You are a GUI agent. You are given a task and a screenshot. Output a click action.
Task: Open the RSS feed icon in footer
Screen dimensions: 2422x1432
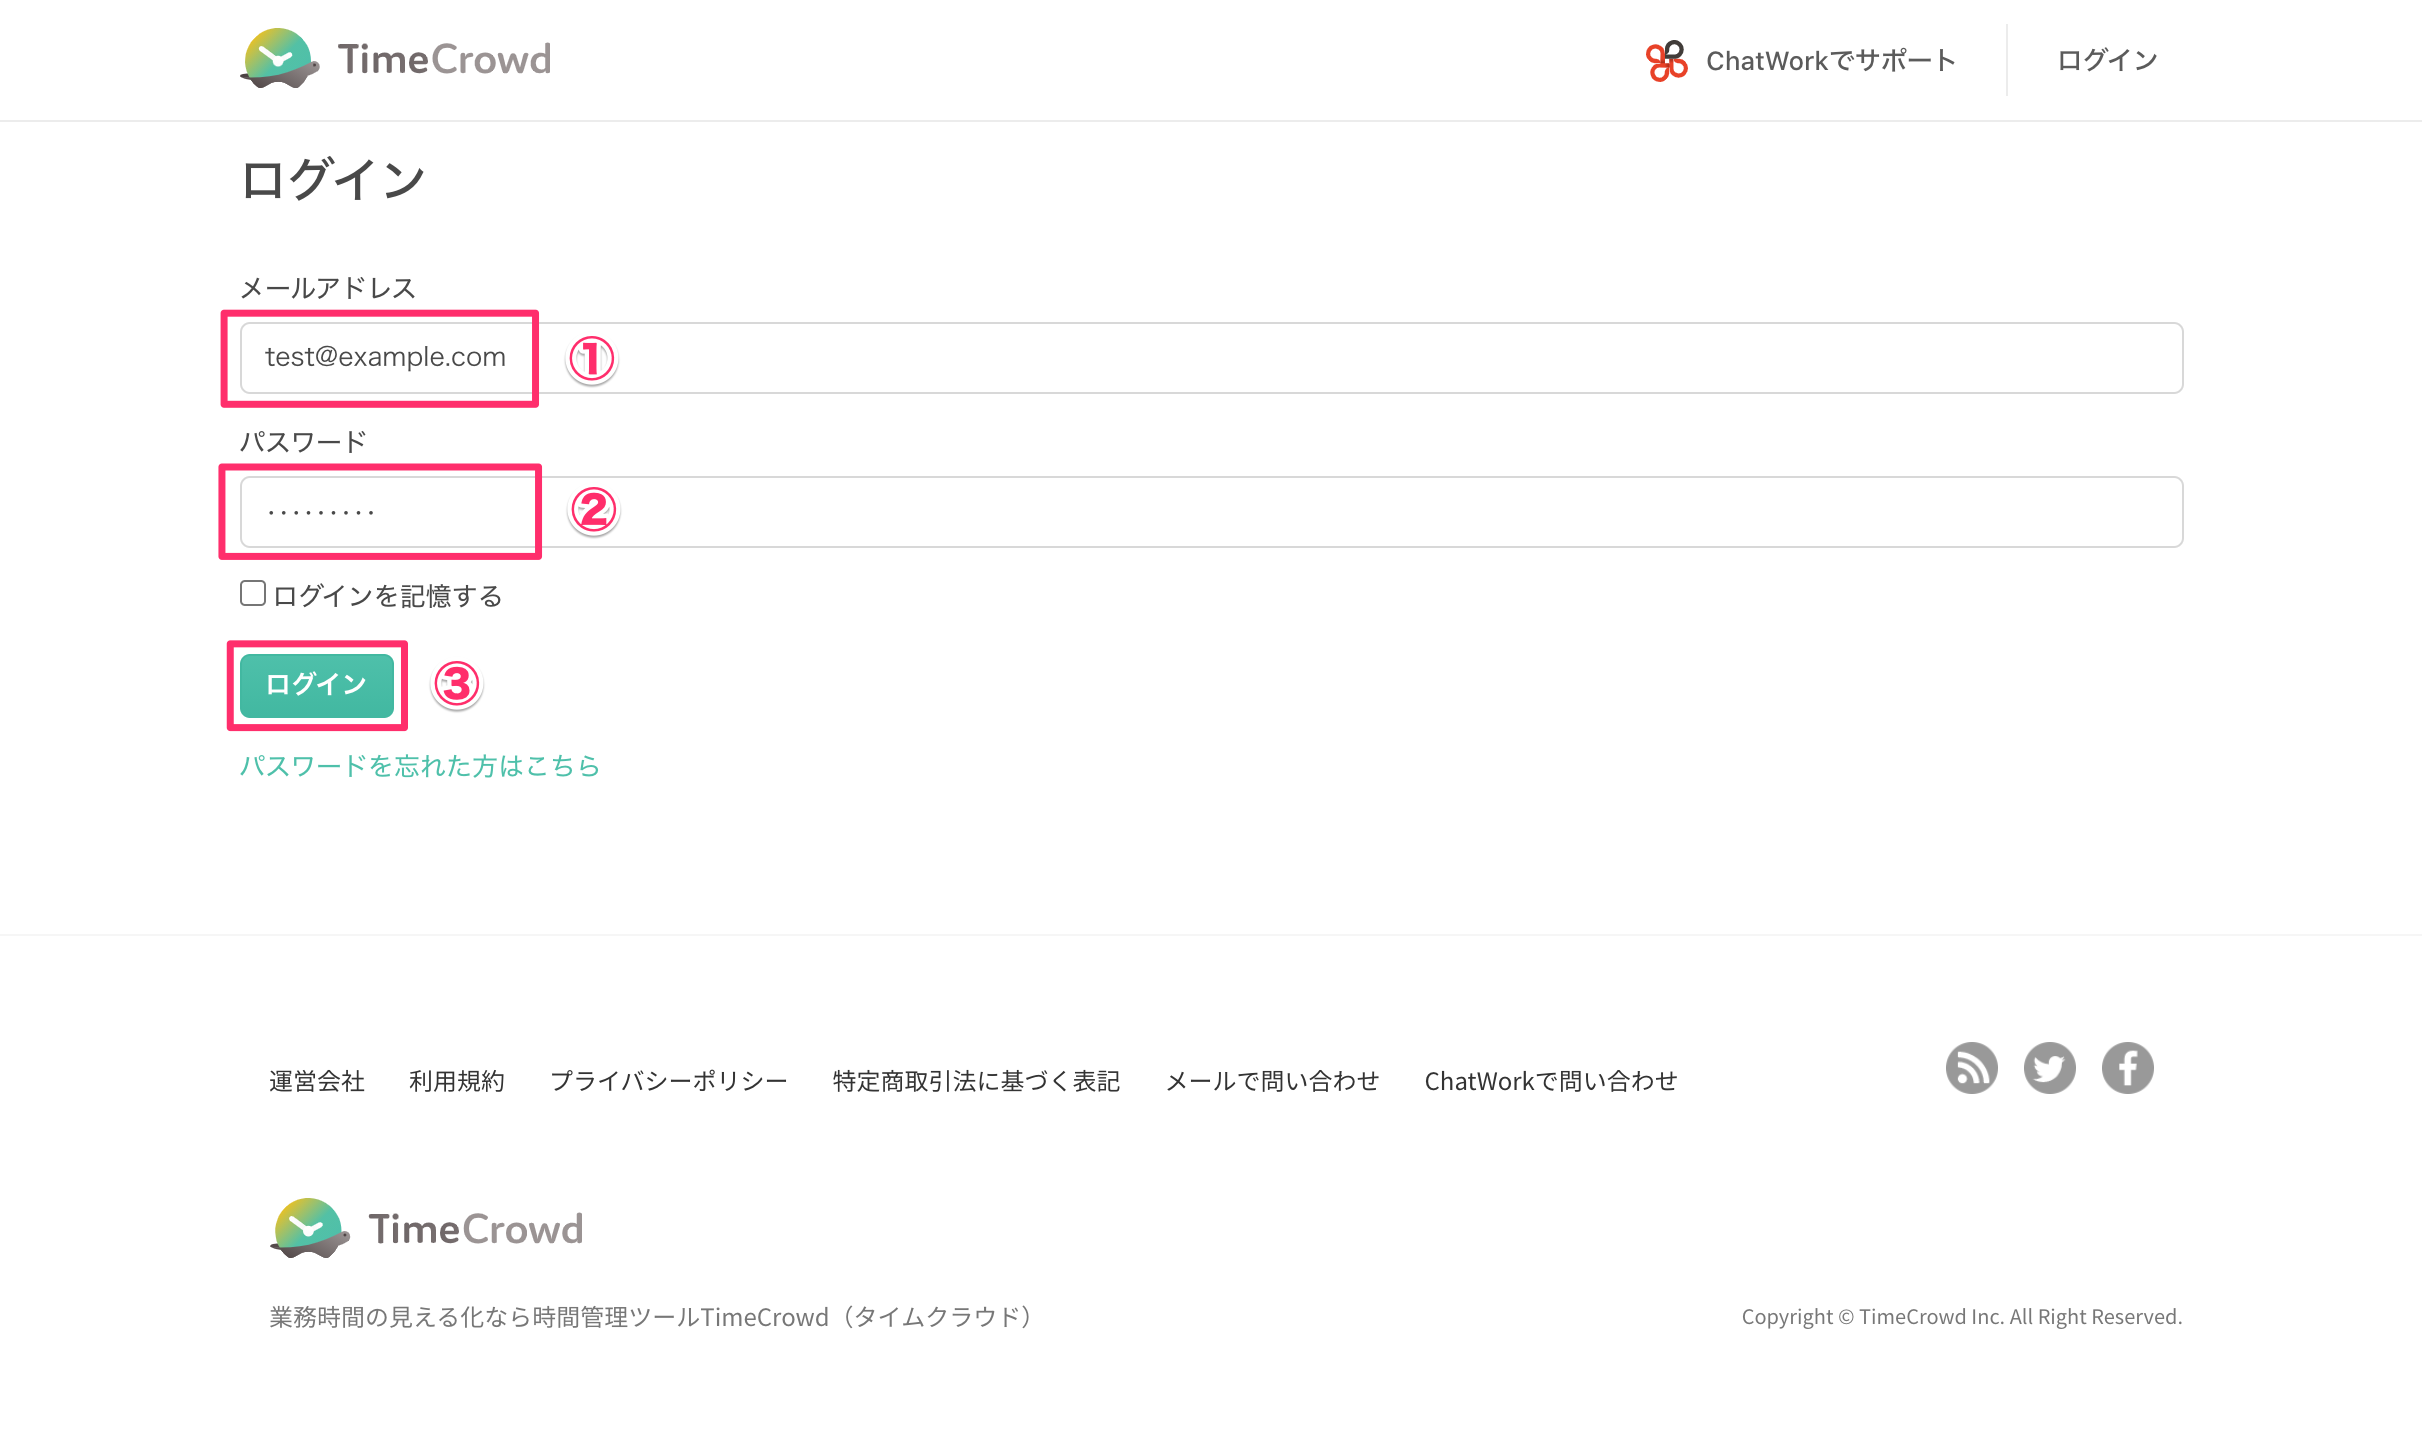click(x=1971, y=1068)
